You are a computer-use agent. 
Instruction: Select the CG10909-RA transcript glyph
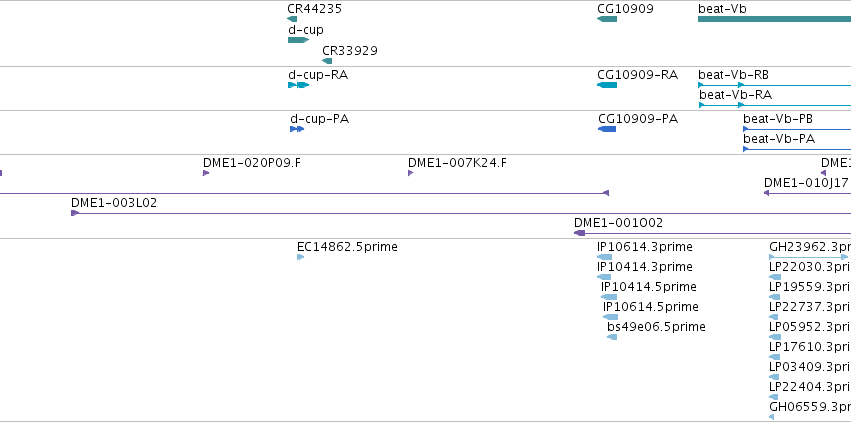(x=607, y=85)
